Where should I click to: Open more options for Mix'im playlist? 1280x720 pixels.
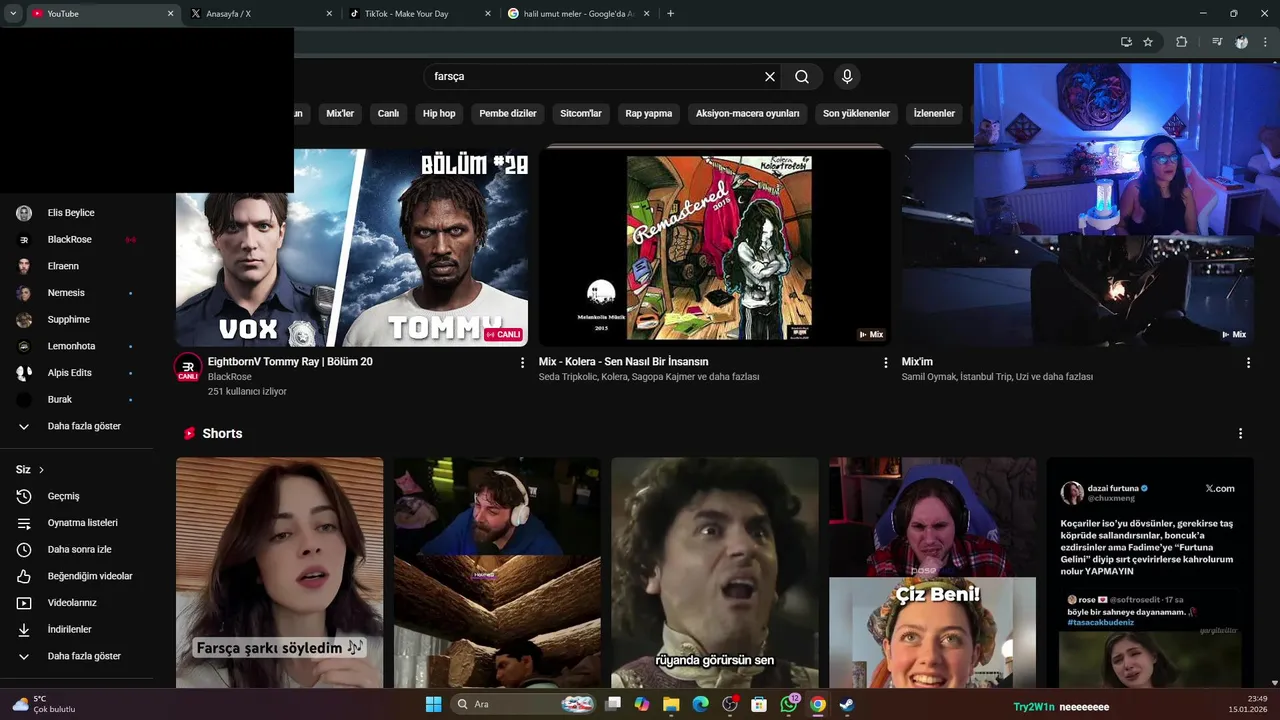pos(1248,363)
